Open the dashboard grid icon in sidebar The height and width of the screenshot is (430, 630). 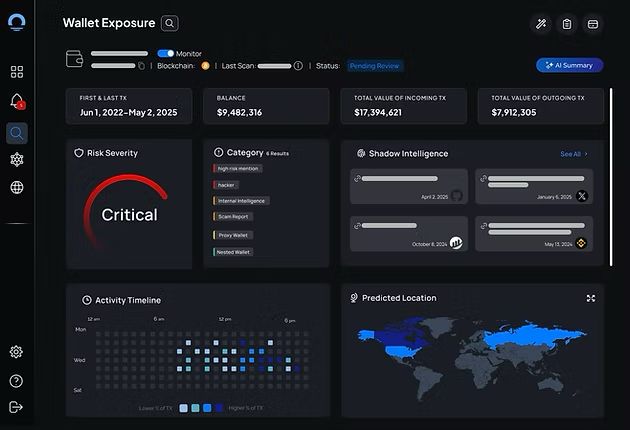click(16, 72)
